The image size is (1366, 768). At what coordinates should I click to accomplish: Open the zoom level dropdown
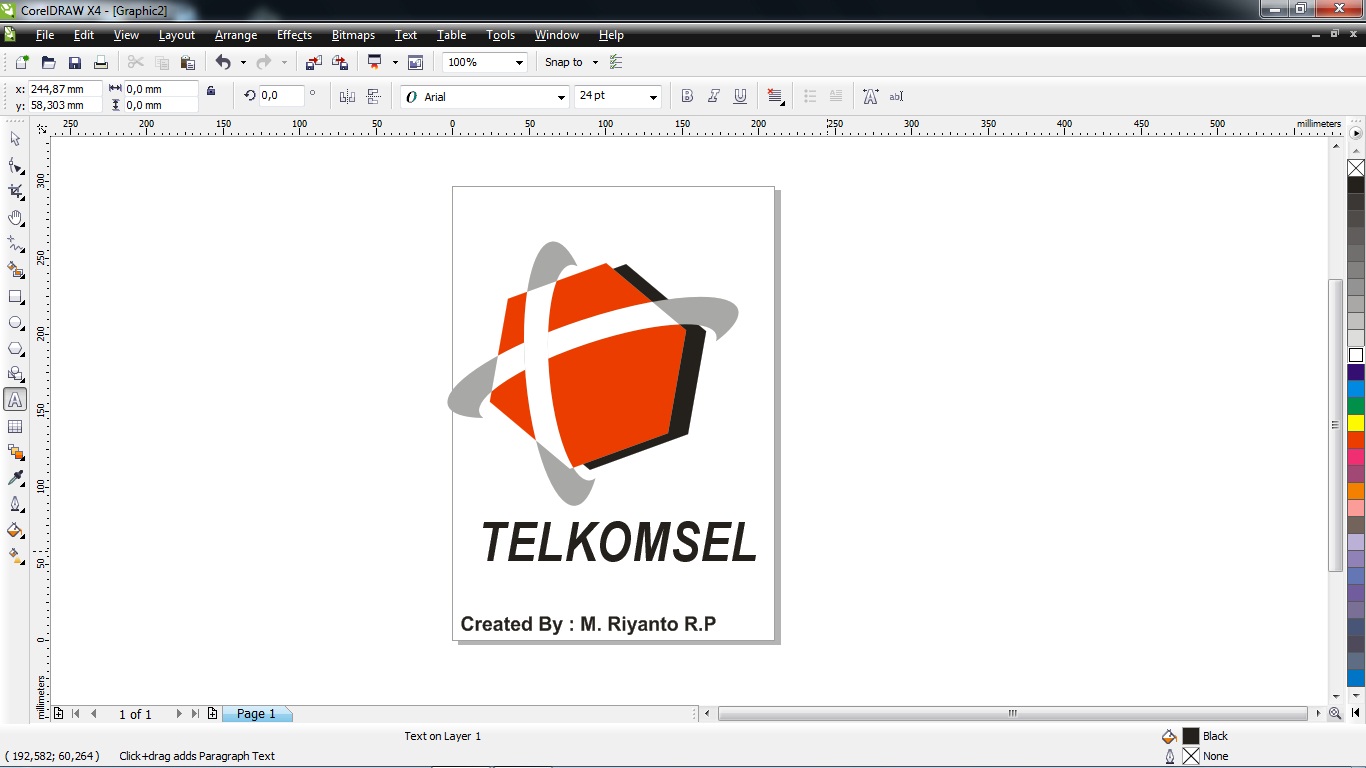pyautogui.click(x=519, y=62)
